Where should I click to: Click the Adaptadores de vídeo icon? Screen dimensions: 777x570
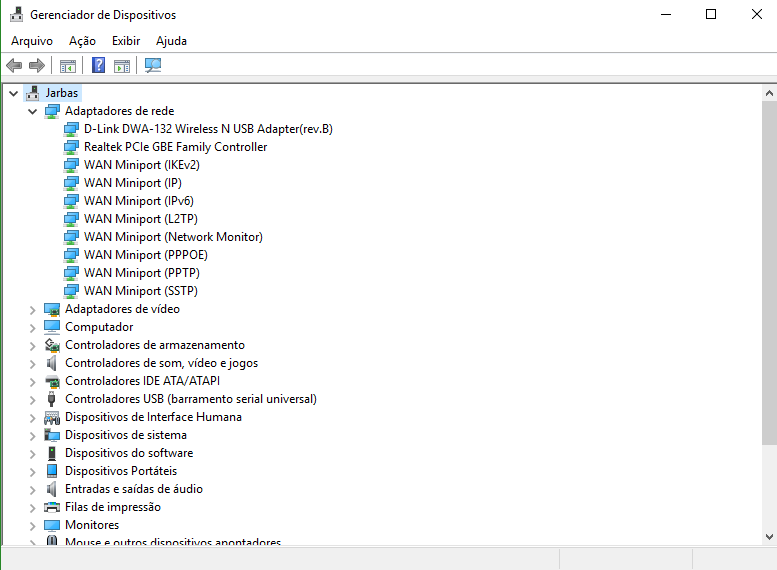(52, 309)
